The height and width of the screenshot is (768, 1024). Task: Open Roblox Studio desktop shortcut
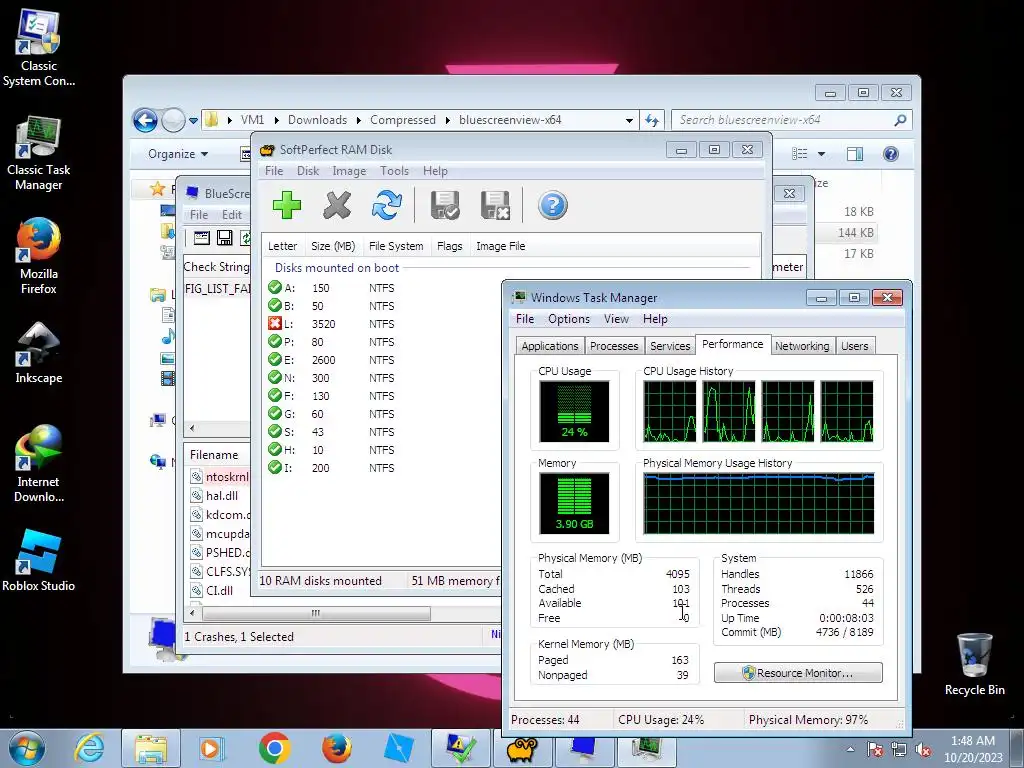pos(39,560)
